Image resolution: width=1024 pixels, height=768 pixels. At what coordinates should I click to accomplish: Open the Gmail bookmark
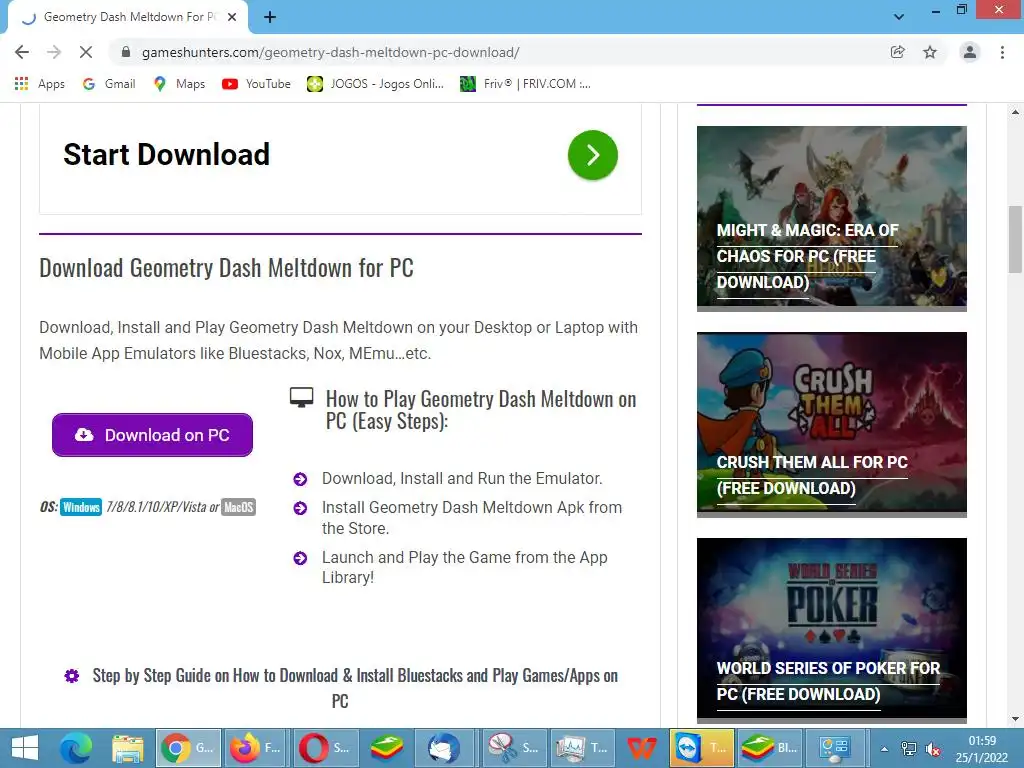(x=109, y=84)
